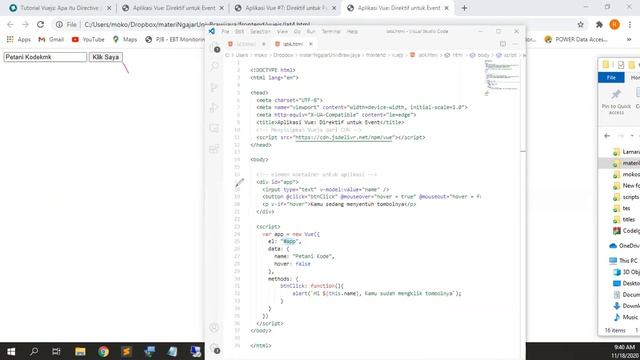Open Chrome extensions puzzle icon
Viewport: 640px width, 360px height.
[x=599, y=24]
